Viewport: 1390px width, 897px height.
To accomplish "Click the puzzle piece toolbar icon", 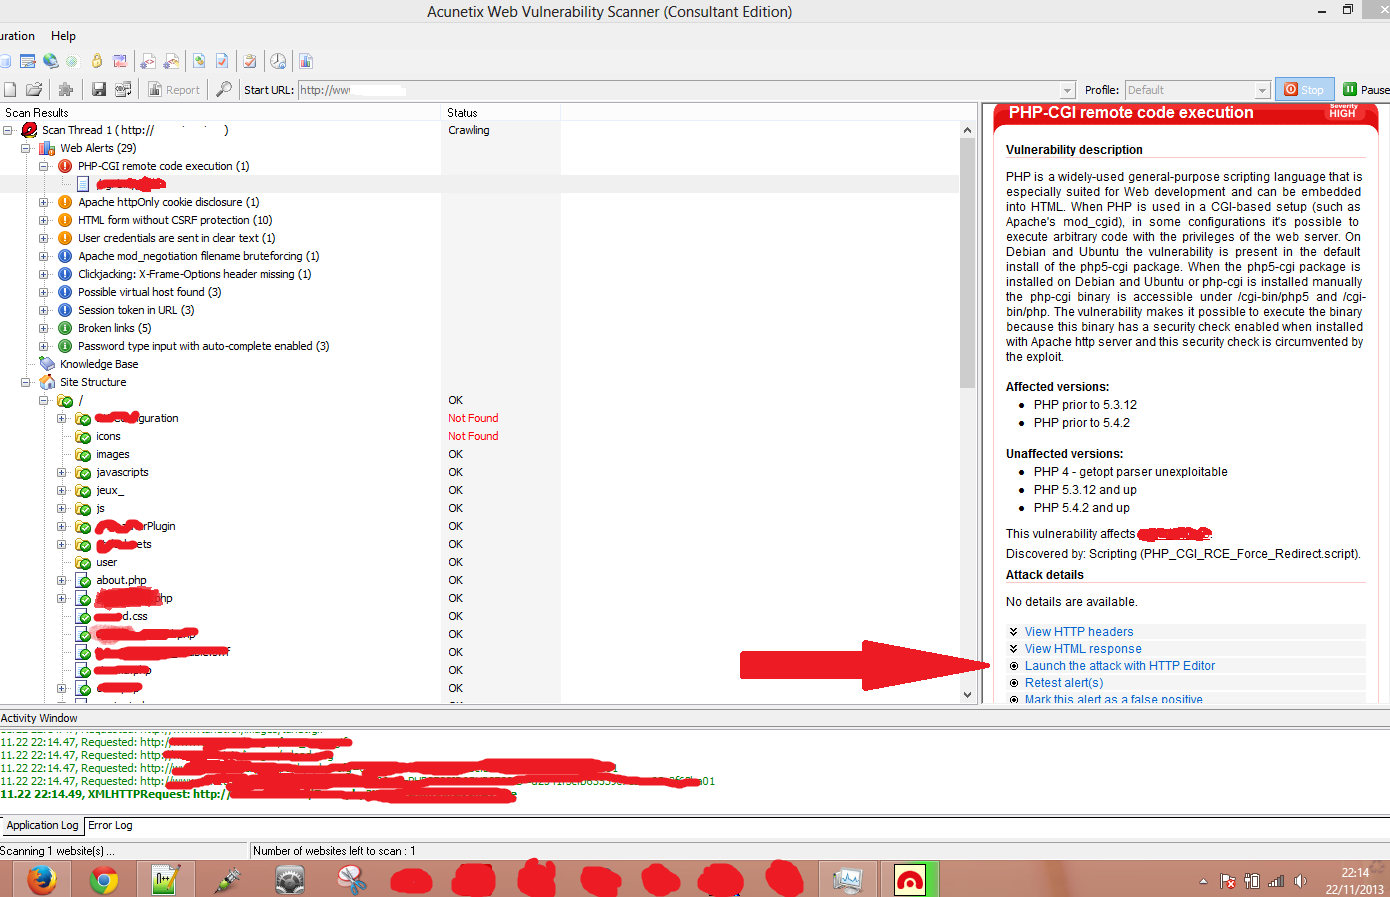I will 66,89.
